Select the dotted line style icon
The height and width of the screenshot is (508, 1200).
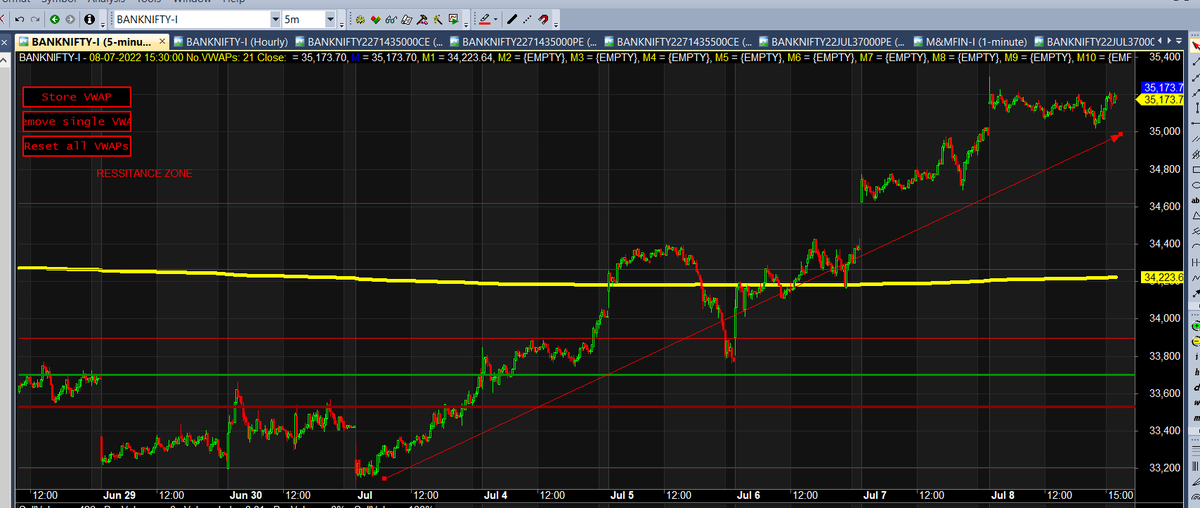tap(527, 19)
